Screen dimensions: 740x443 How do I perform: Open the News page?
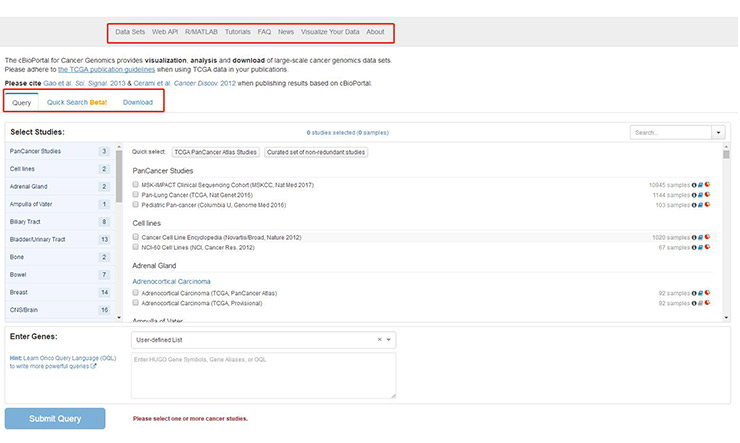(x=286, y=32)
